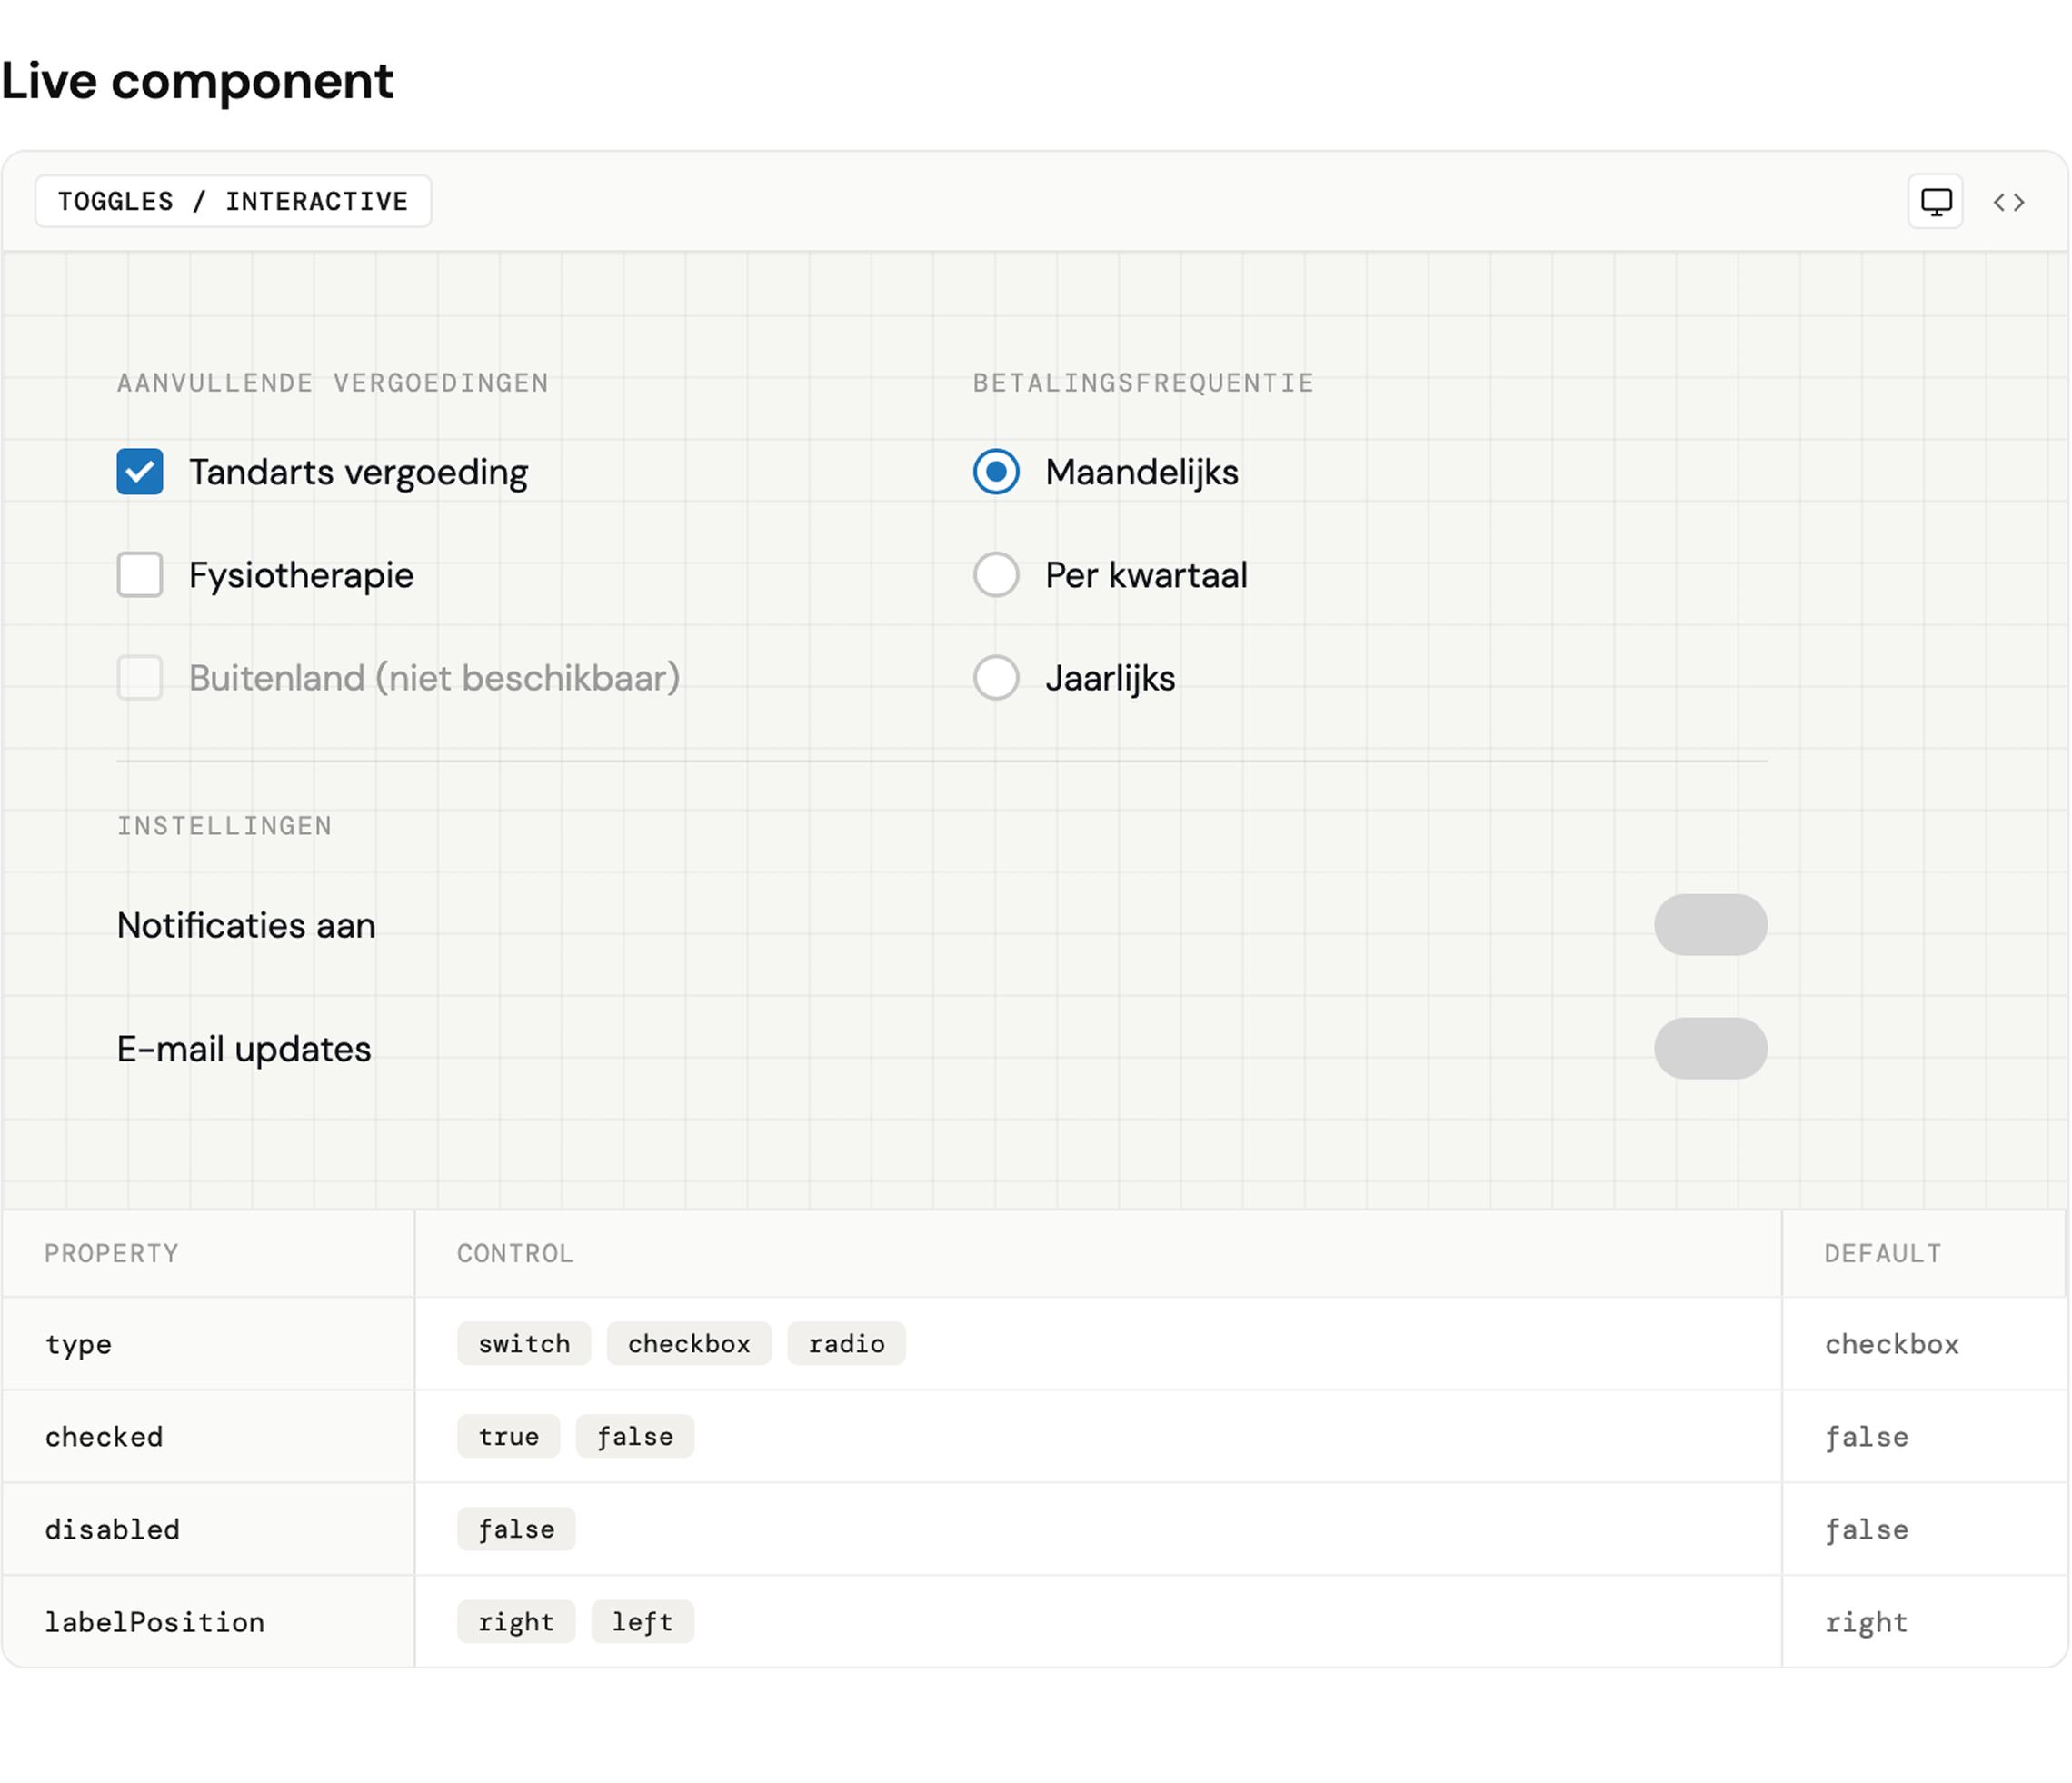
Task: Open the code view icon
Action: pos(2008,201)
